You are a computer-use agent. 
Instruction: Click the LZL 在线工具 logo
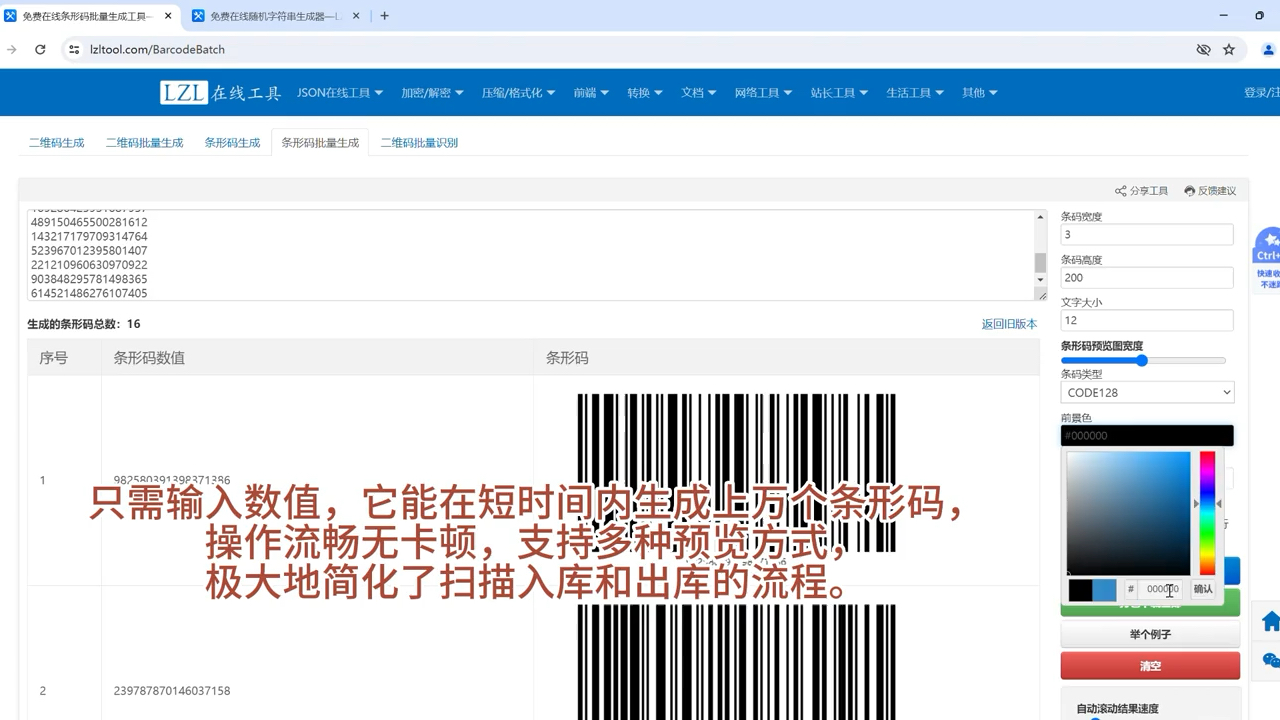(221, 92)
